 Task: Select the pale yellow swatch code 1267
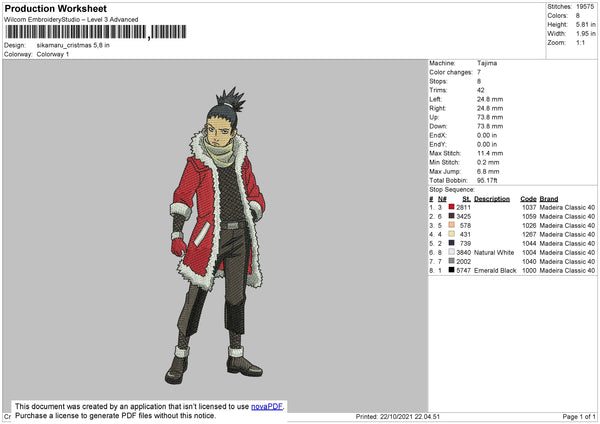point(452,234)
